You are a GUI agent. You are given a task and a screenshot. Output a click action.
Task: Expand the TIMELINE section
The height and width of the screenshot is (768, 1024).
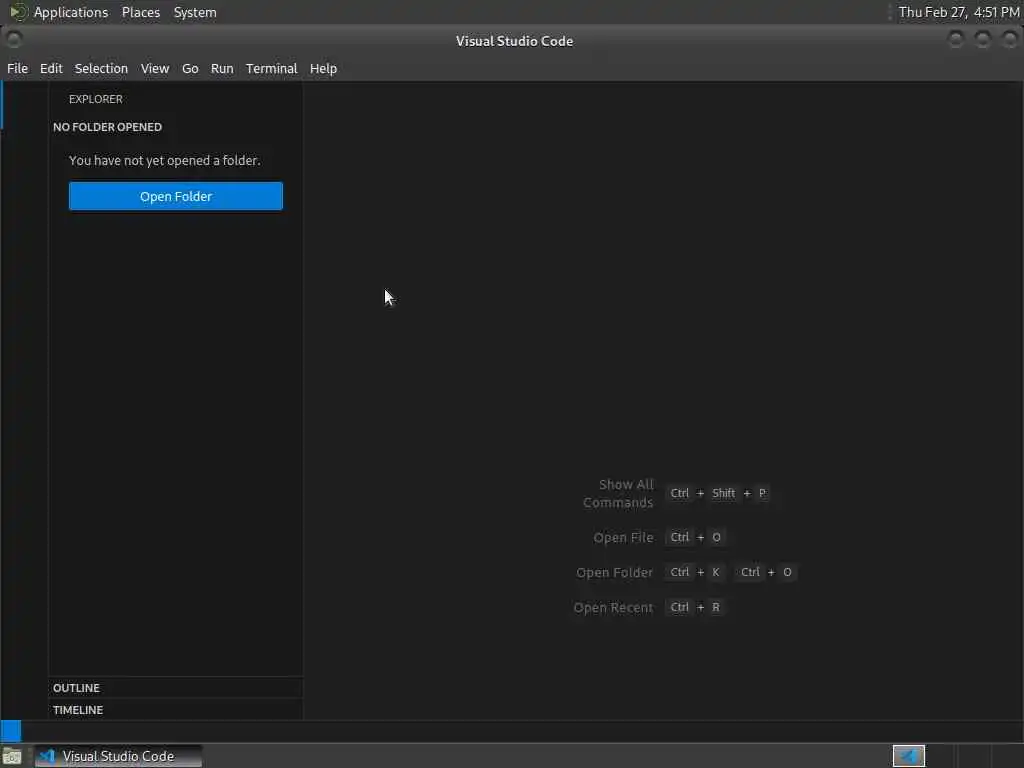[x=175, y=710]
